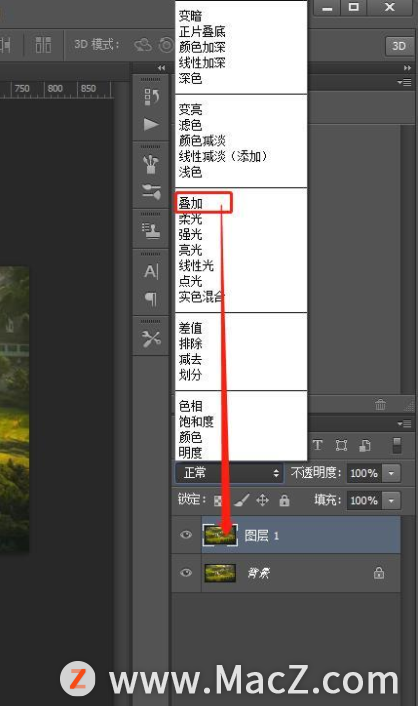Screen dimensions: 418x706
Task: Open the Paragraph panel icon
Action: (151, 299)
